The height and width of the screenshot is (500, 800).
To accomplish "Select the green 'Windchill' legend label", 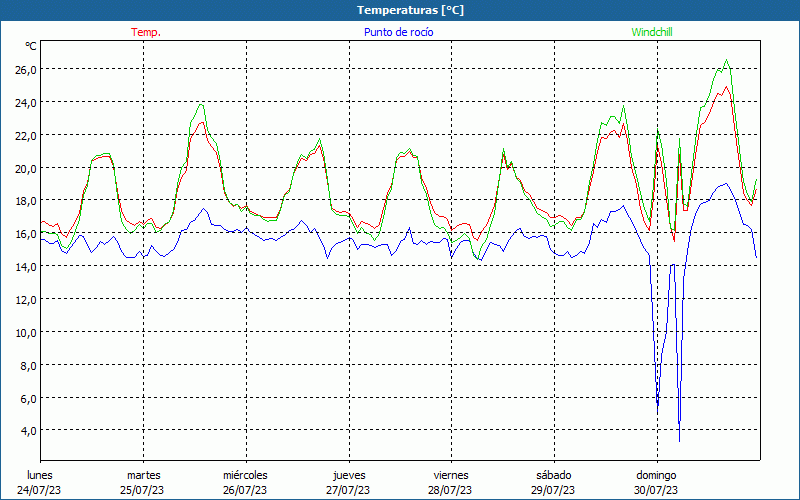I will (652, 32).
